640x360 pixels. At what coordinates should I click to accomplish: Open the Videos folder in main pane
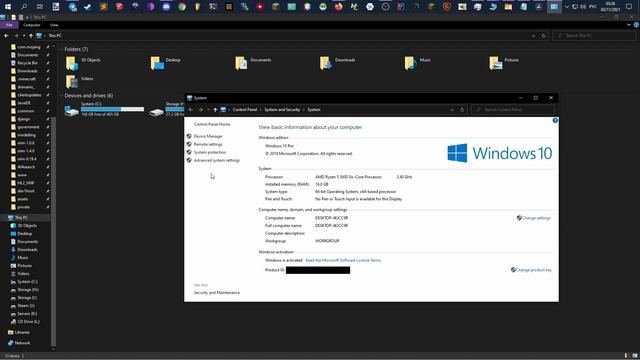80,81
